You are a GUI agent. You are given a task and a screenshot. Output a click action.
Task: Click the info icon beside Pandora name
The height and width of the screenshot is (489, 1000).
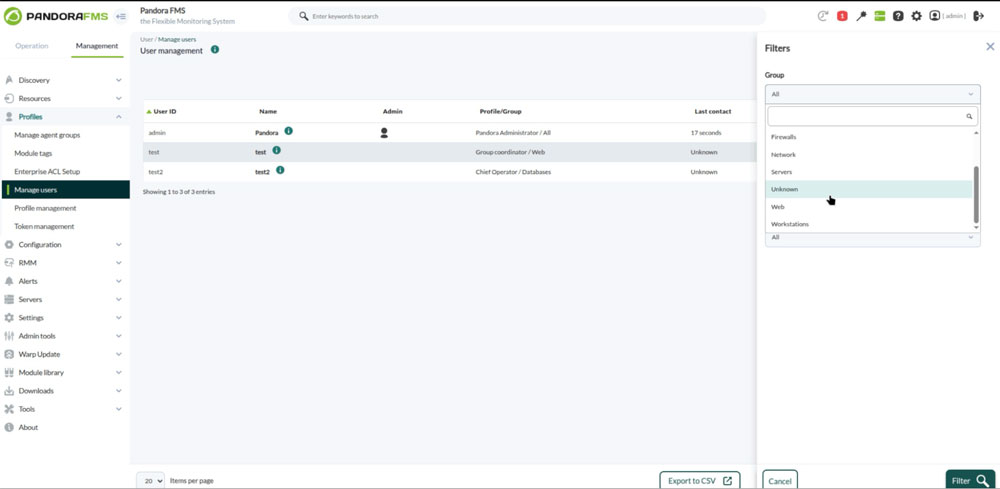288,131
